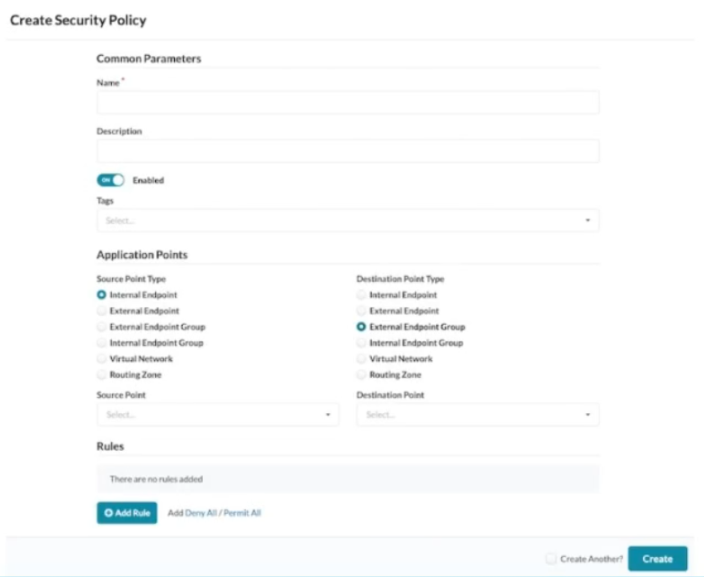Select Routing Zone destination point type

click(361, 374)
